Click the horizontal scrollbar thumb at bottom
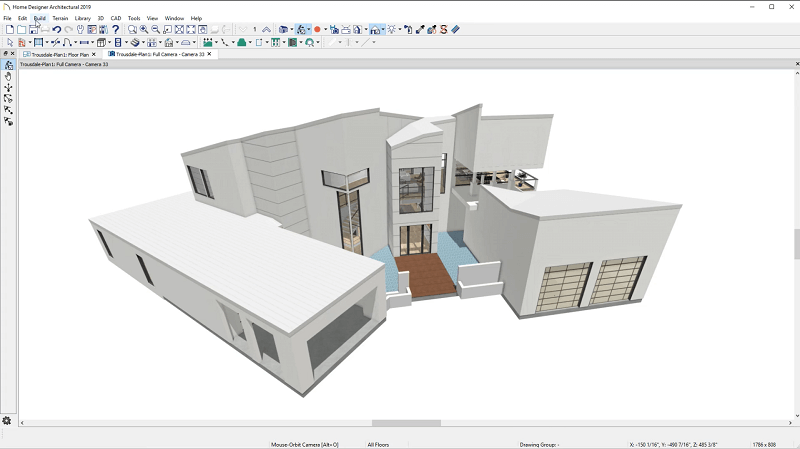This screenshot has height=449, width=800. [x=406, y=423]
